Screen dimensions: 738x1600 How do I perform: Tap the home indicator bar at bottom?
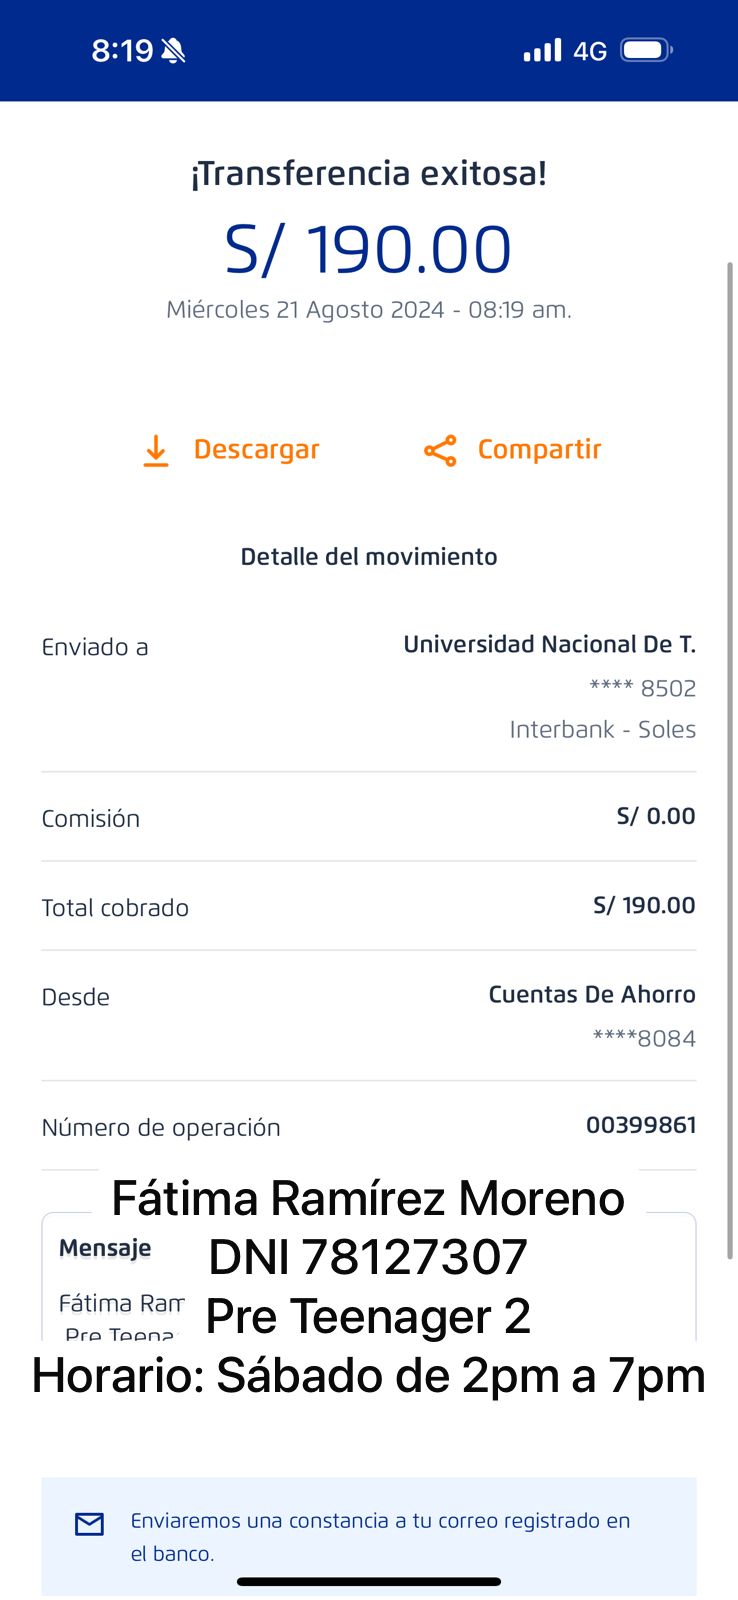pyautogui.click(x=369, y=1582)
